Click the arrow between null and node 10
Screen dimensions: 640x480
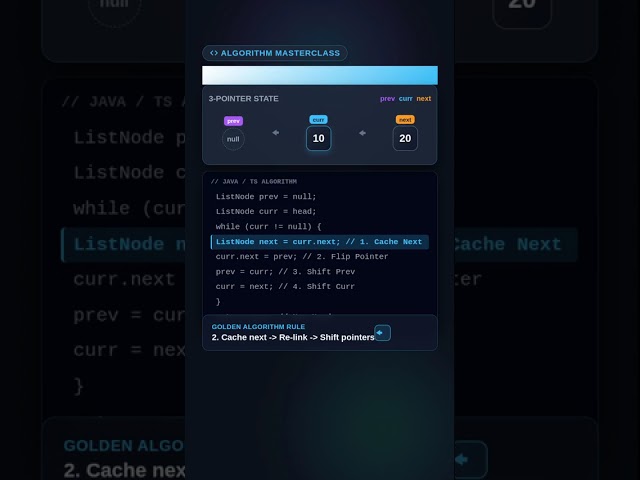click(276, 133)
